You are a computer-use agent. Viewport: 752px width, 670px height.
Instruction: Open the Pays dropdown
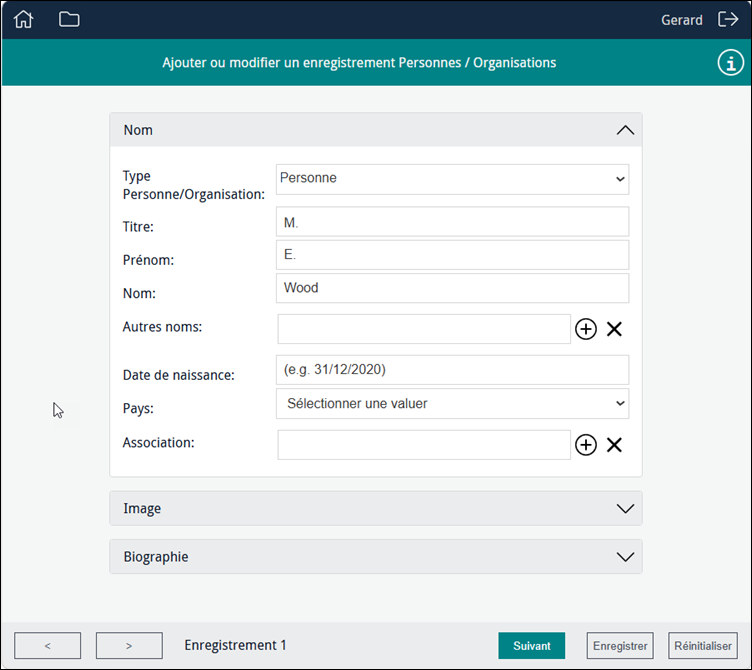(x=452, y=404)
